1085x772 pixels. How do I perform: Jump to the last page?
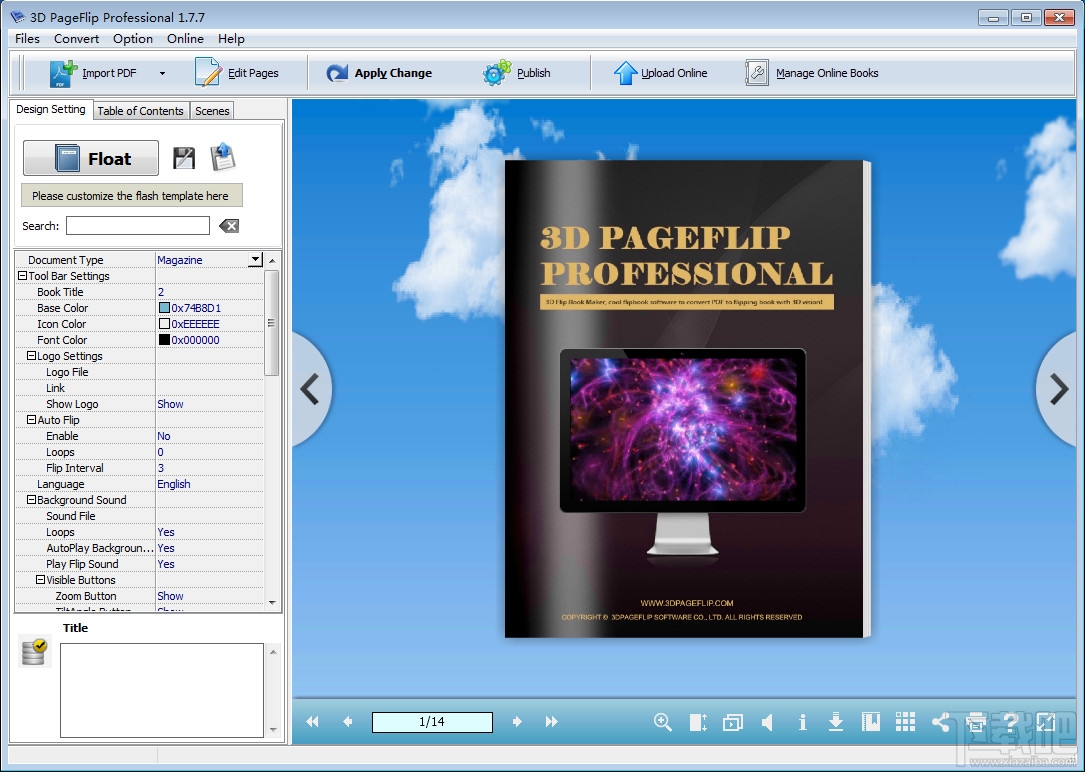pyautogui.click(x=551, y=722)
